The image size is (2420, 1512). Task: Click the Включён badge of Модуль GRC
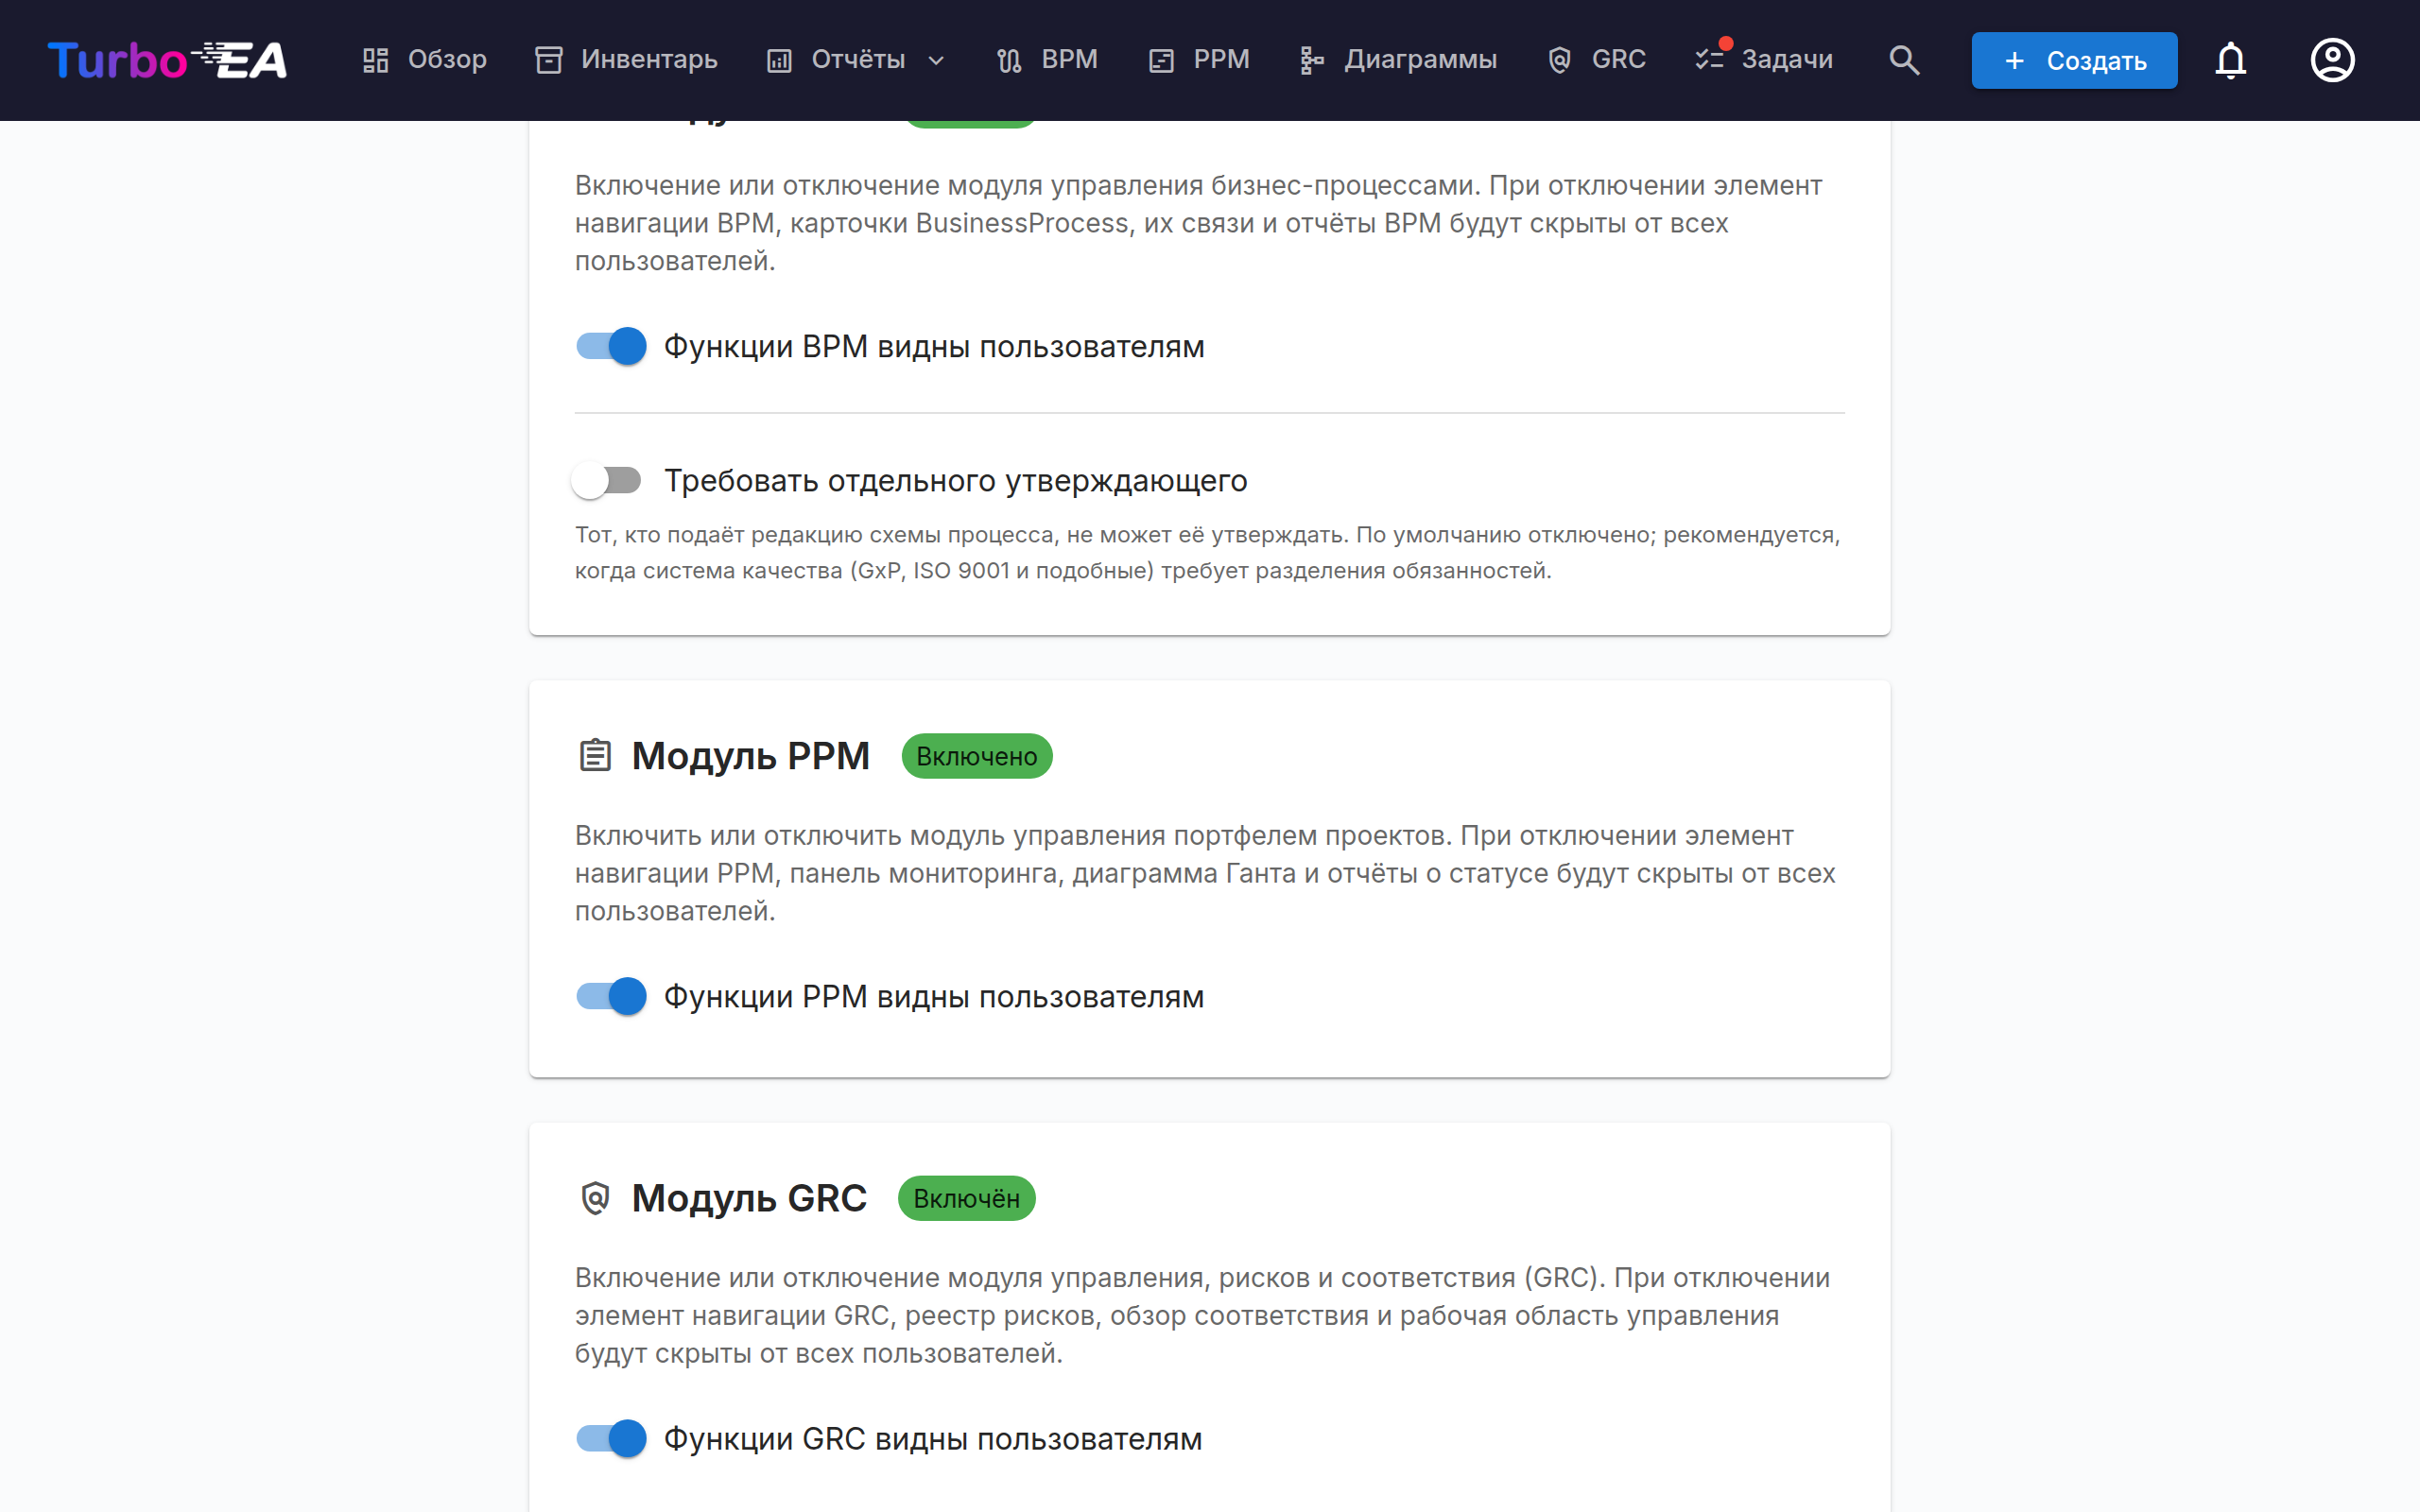click(x=966, y=1198)
